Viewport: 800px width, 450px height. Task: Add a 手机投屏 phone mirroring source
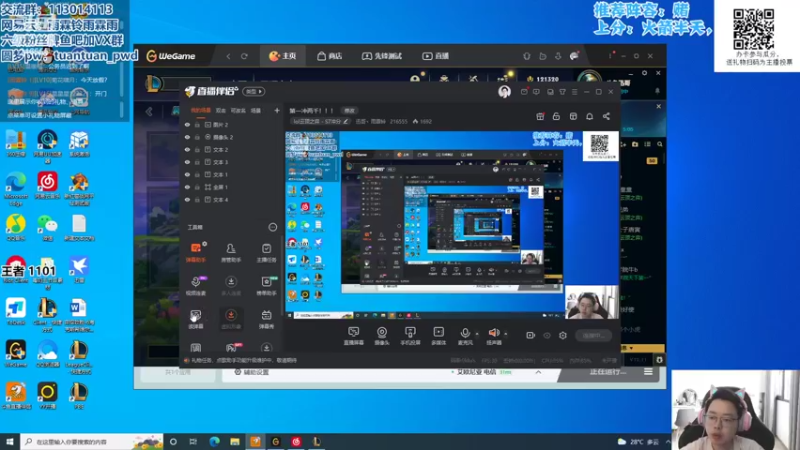[x=410, y=336]
